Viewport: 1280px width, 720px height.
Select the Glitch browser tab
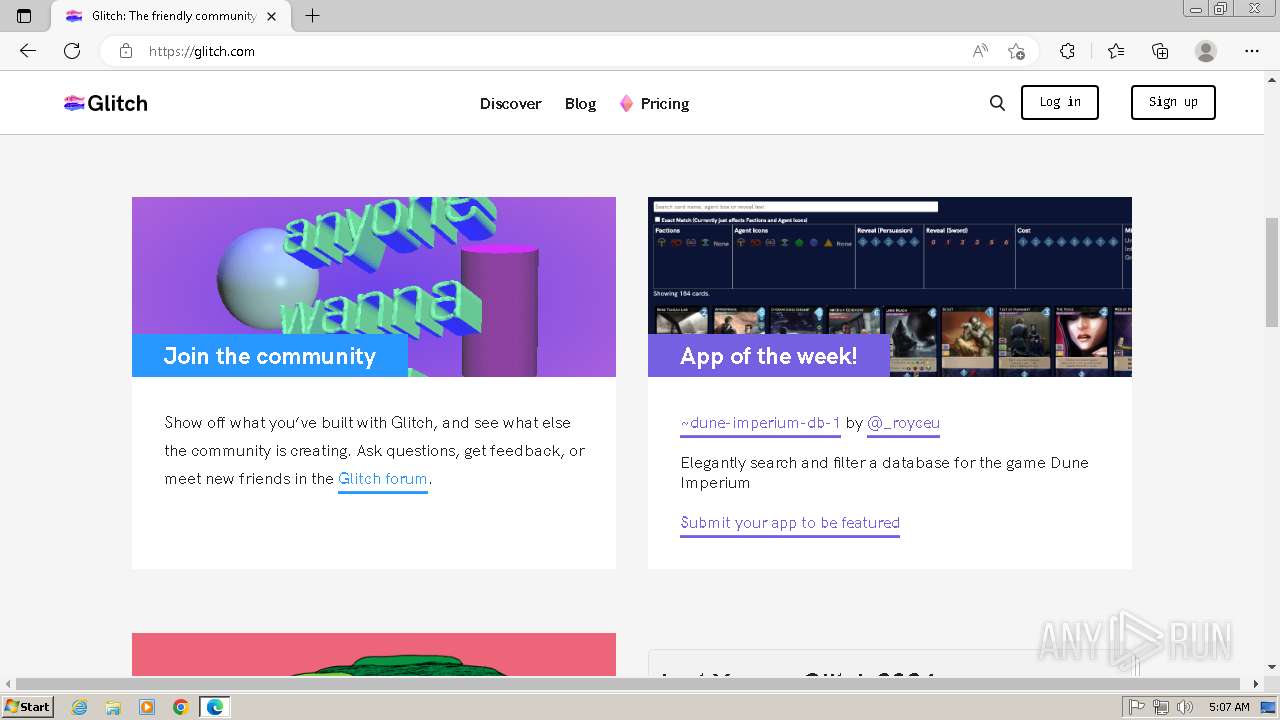point(169,16)
